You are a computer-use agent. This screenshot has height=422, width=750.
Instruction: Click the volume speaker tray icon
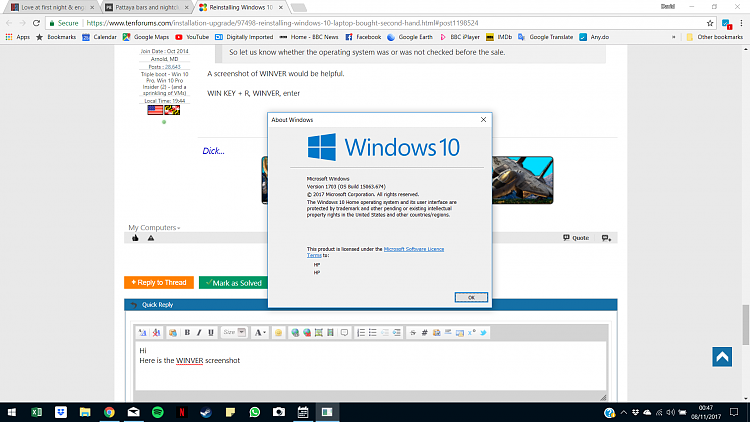point(671,412)
